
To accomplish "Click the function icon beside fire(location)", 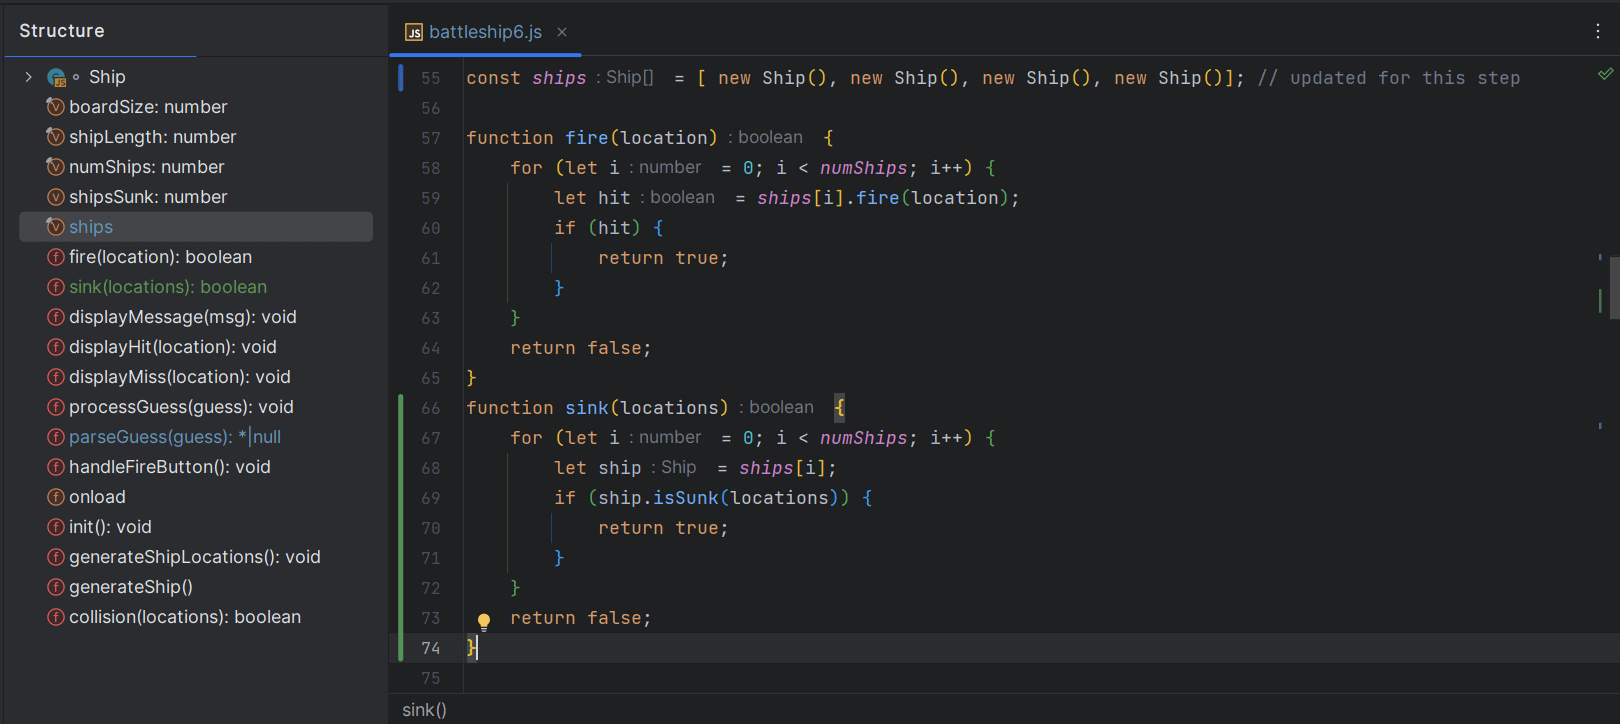I will tap(56, 257).
